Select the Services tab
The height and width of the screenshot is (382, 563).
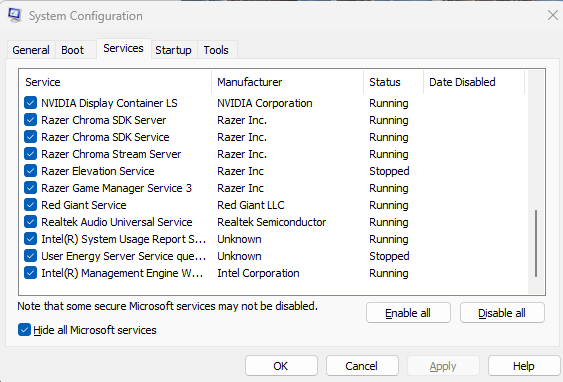tap(124, 48)
